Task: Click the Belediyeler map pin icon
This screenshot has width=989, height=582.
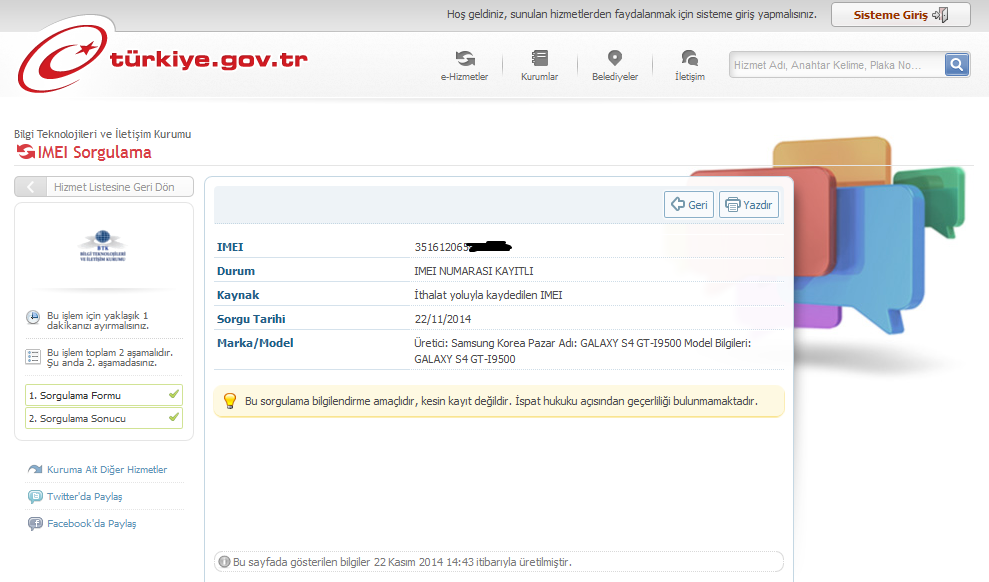Action: pyautogui.click(x=615, y=59)
